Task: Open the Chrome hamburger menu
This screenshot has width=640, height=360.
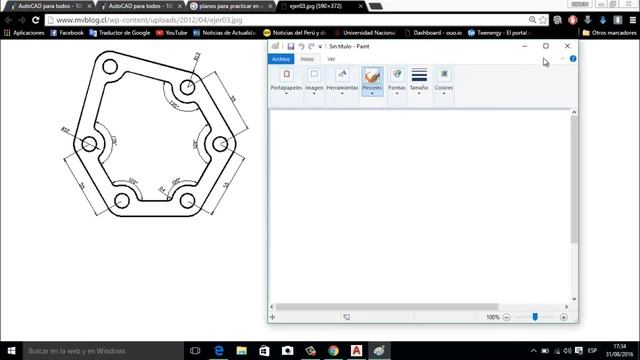Action: click(x=633, y=20)
